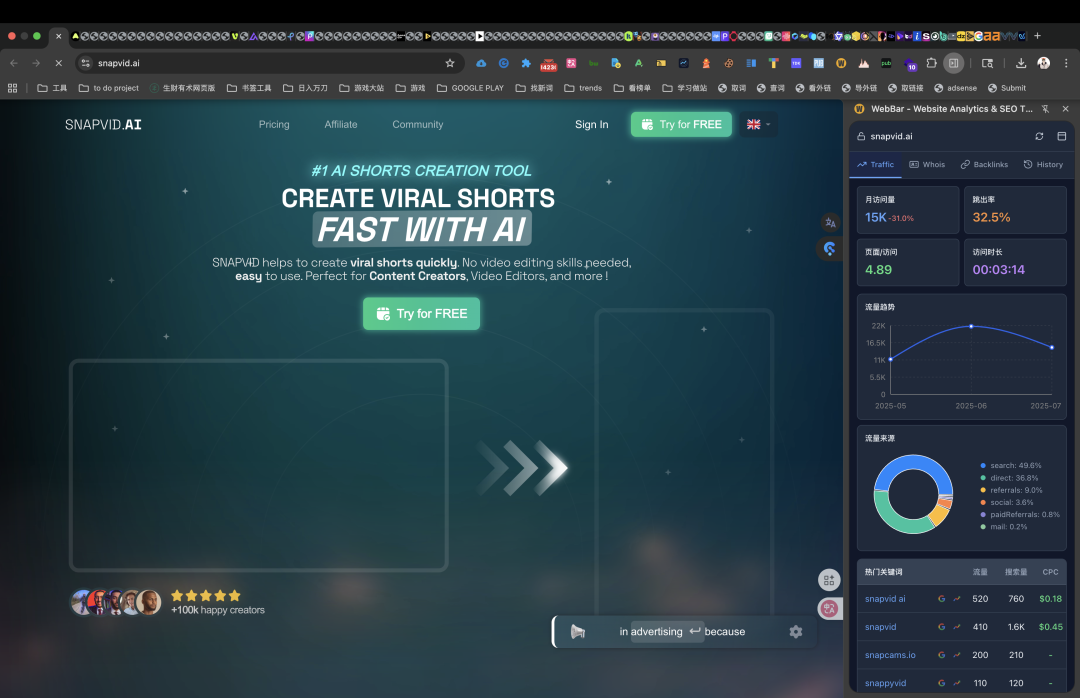Switch to the Backlinks tab
This screenshot has height=698, width=1080.
pos(984,165)
